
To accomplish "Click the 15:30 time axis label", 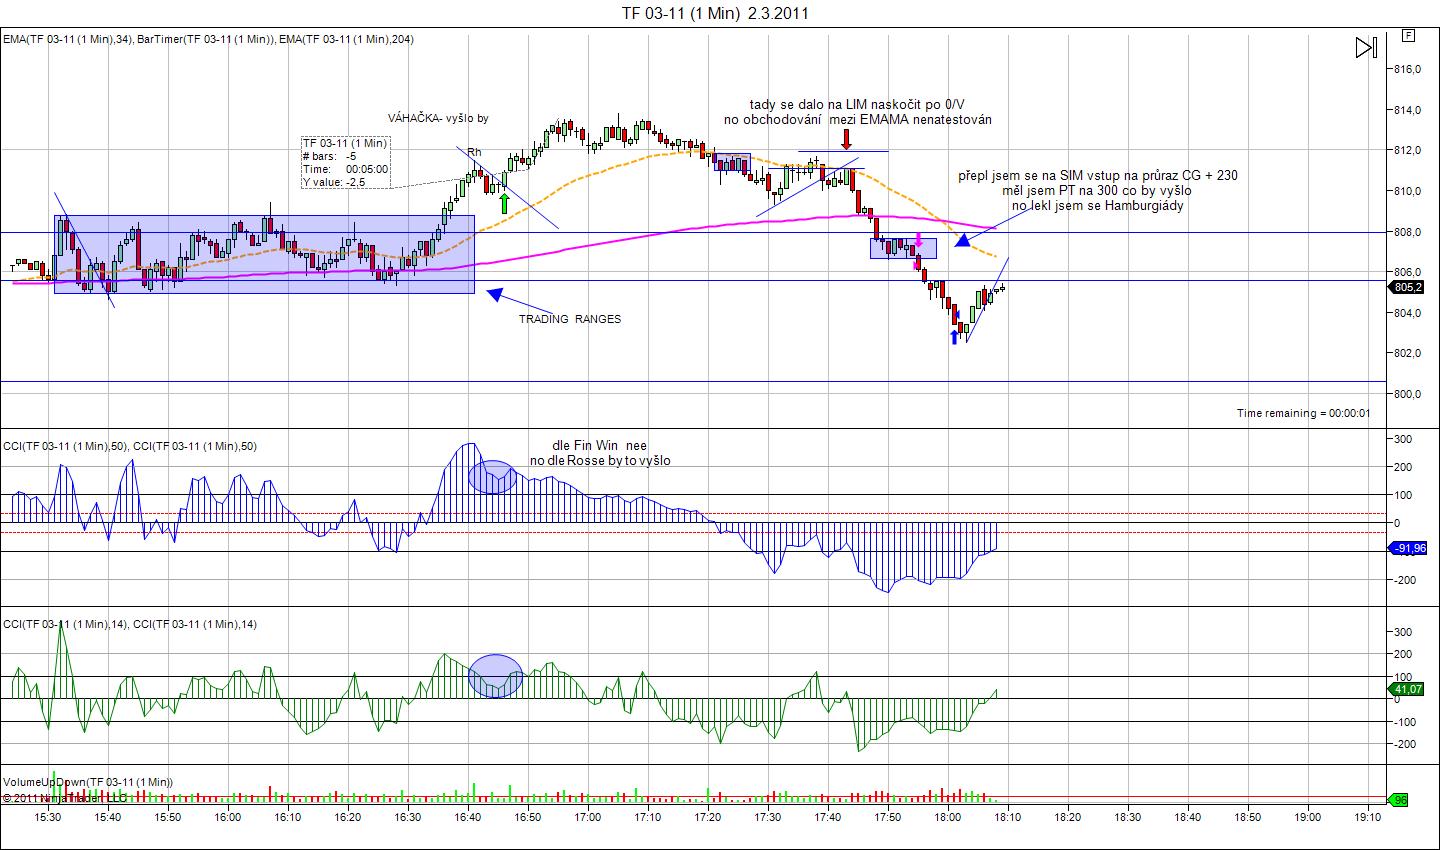I will pos(48,817).
